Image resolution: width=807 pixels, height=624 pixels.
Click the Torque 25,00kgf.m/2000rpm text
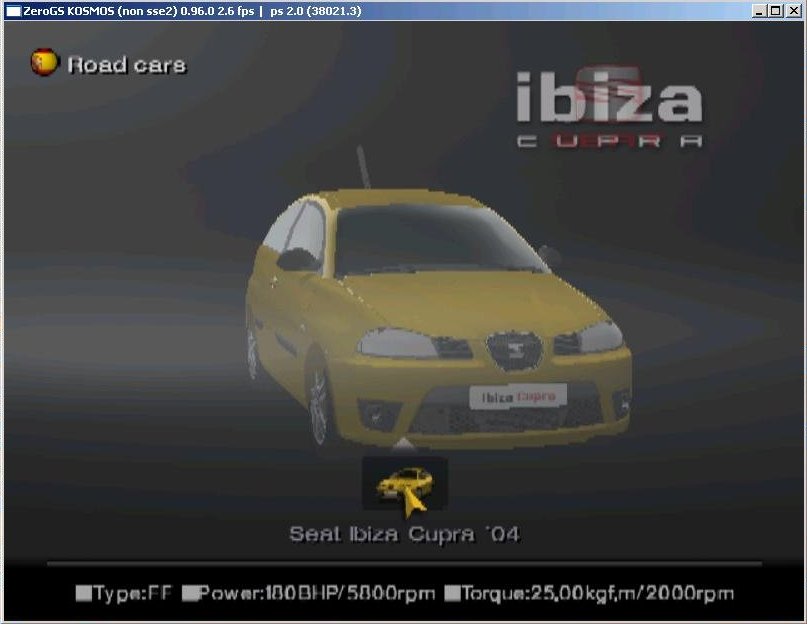[x=597, y=593]
